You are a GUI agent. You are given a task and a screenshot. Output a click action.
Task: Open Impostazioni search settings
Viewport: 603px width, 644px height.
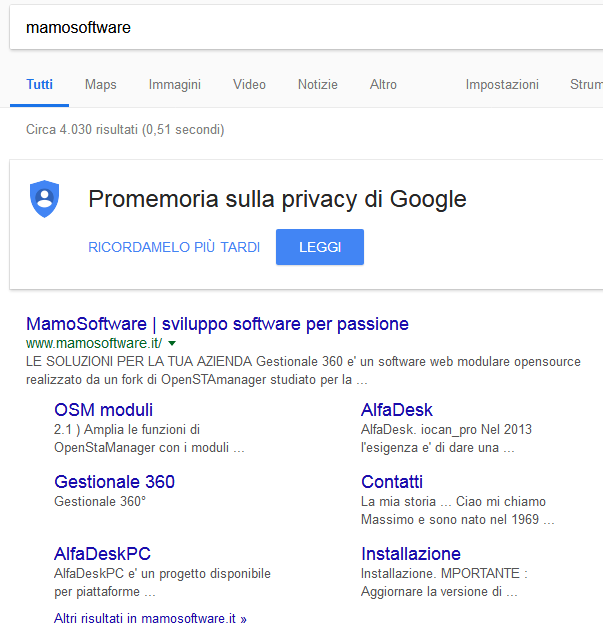point(502,85)
